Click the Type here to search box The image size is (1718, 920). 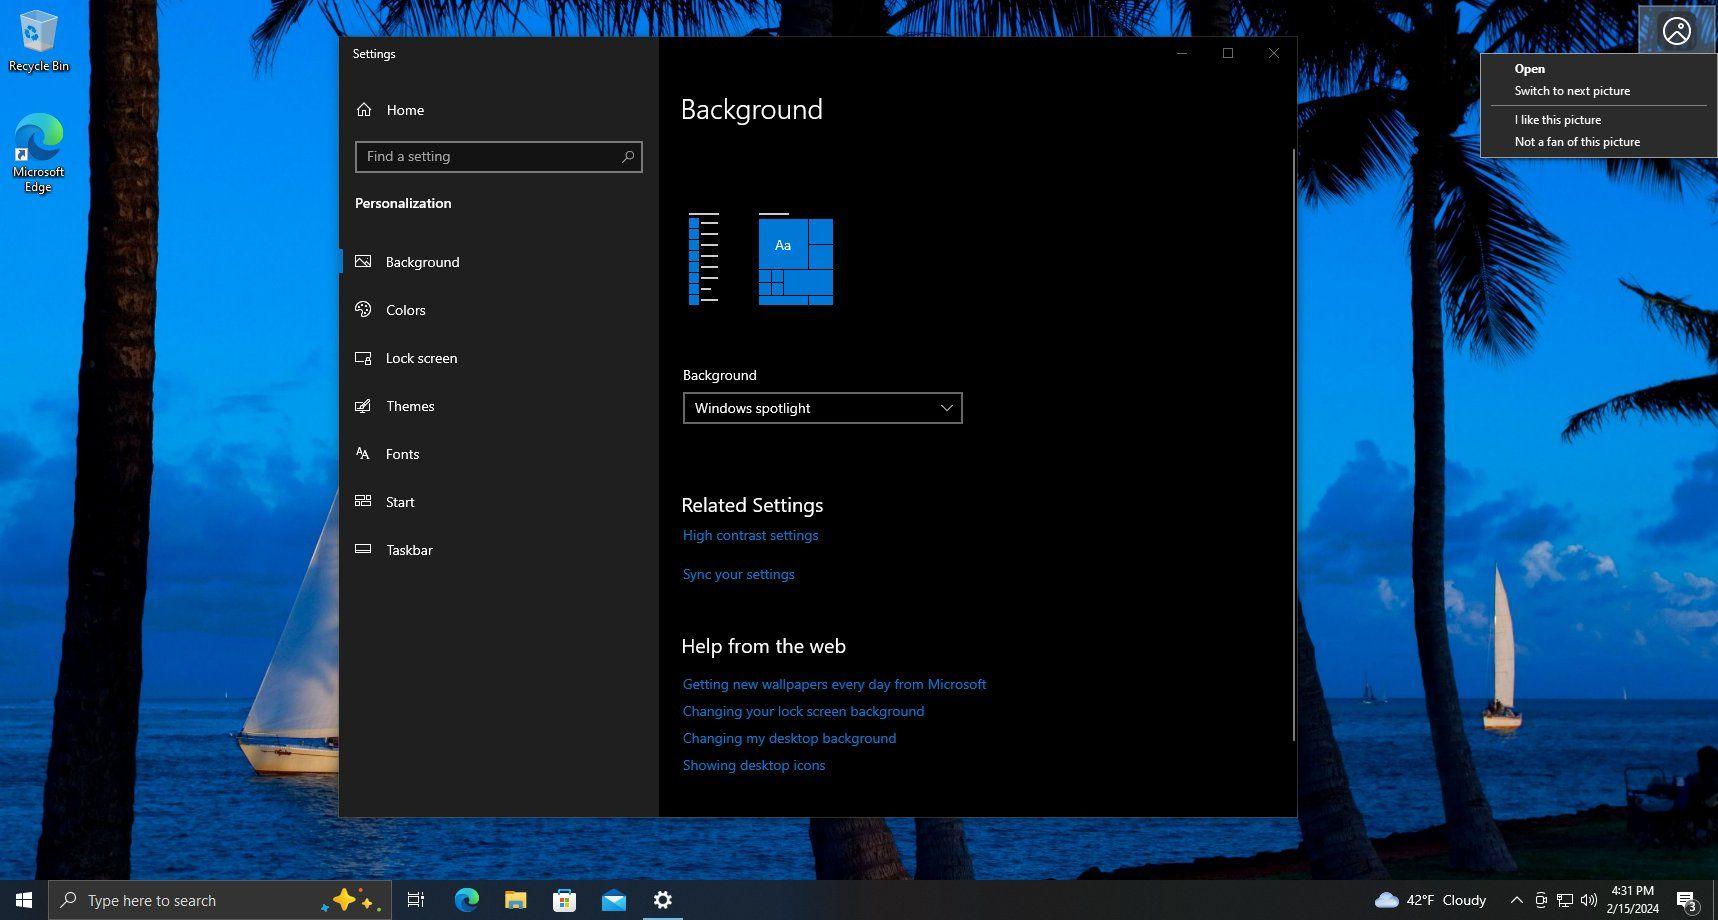click(218, 900)
